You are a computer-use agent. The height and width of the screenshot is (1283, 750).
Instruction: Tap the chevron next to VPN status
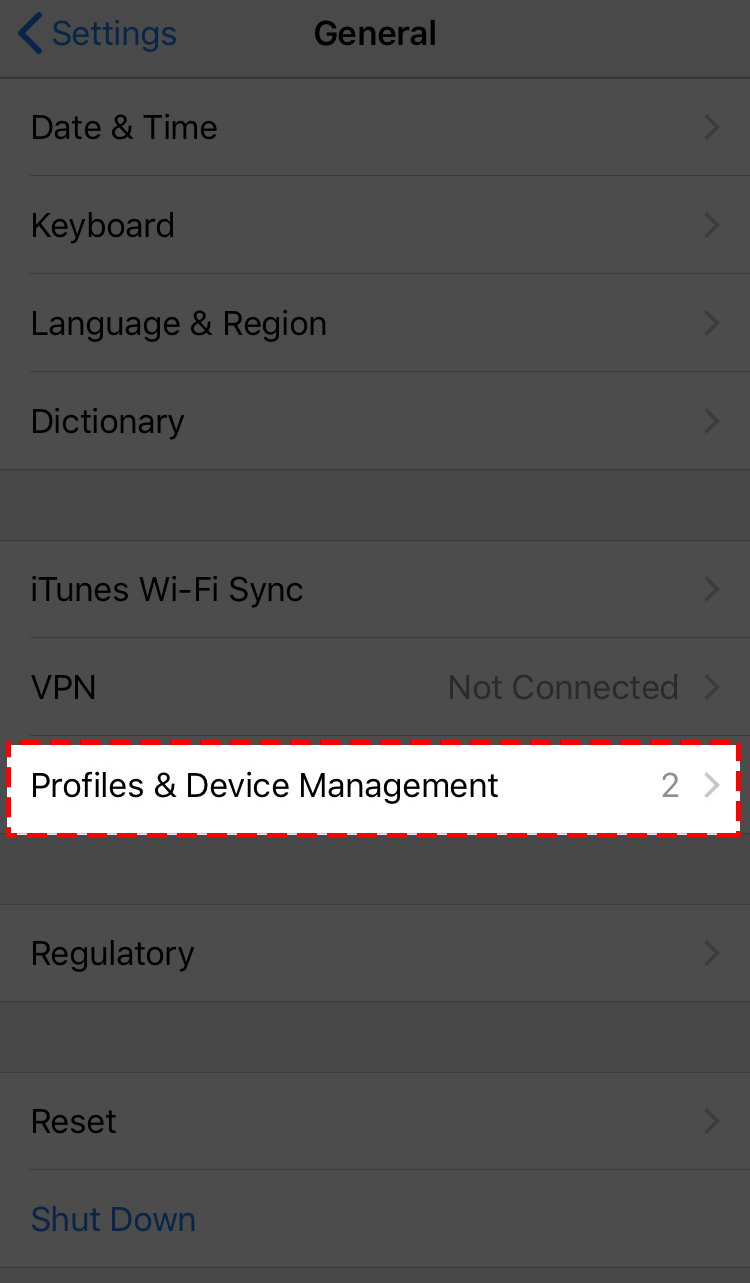click(712, 688)
